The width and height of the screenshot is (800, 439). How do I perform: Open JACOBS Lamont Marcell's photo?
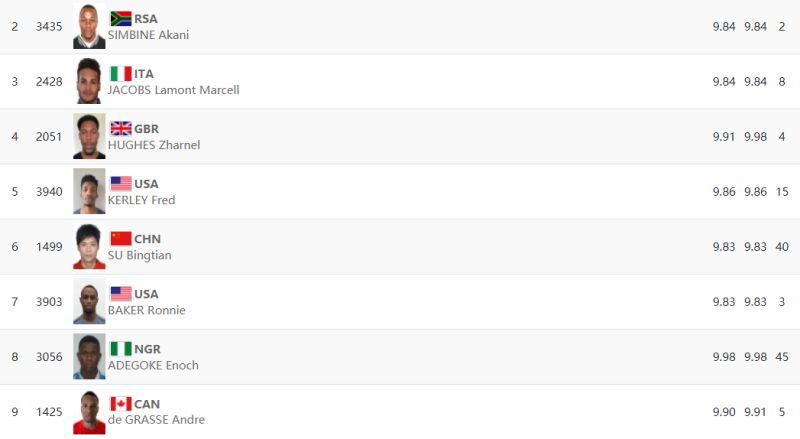click(89, 82)
